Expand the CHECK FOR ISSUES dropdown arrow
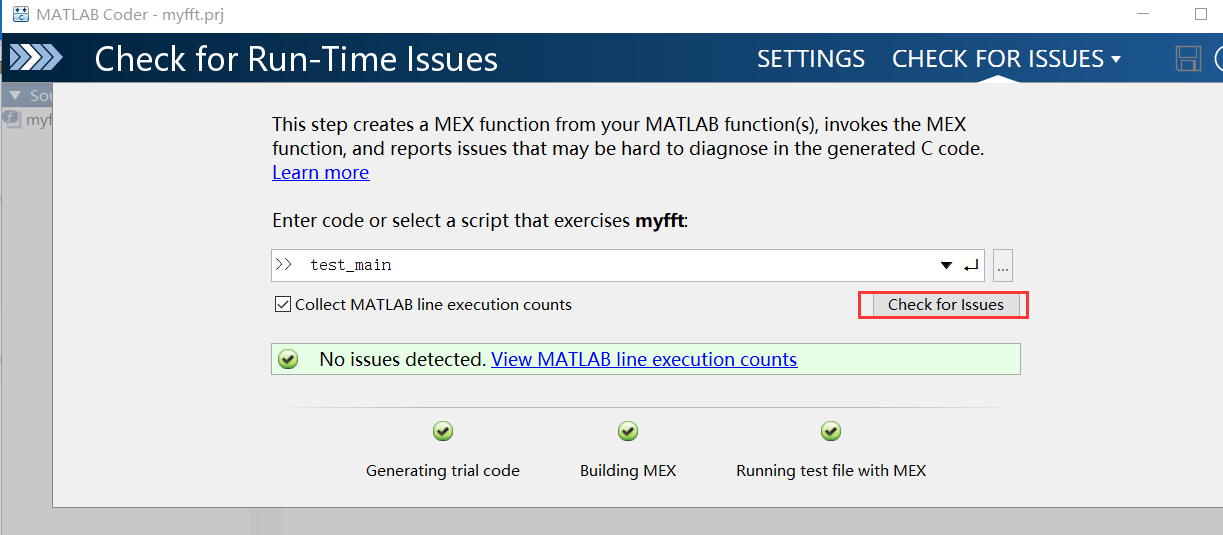1223x535 pixels. 1115,59
